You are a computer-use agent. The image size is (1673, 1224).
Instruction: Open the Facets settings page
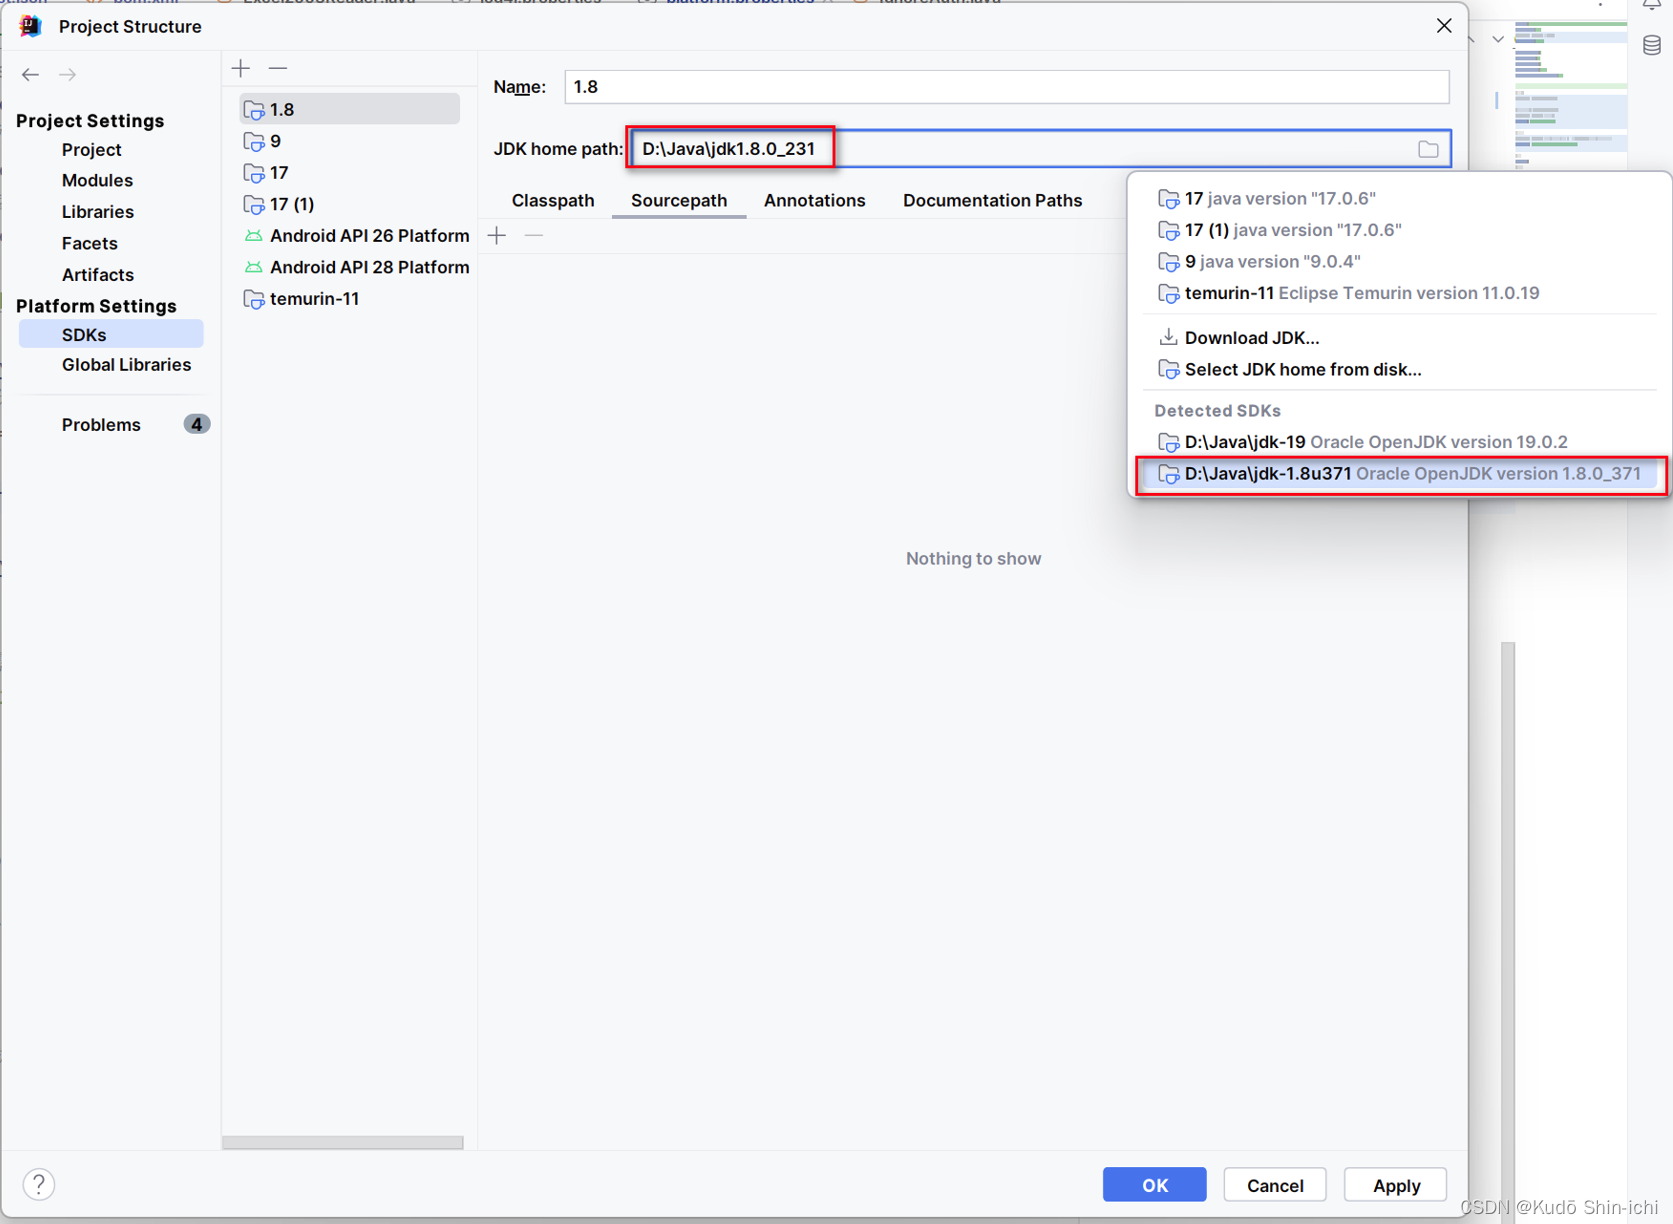point(89,243)
